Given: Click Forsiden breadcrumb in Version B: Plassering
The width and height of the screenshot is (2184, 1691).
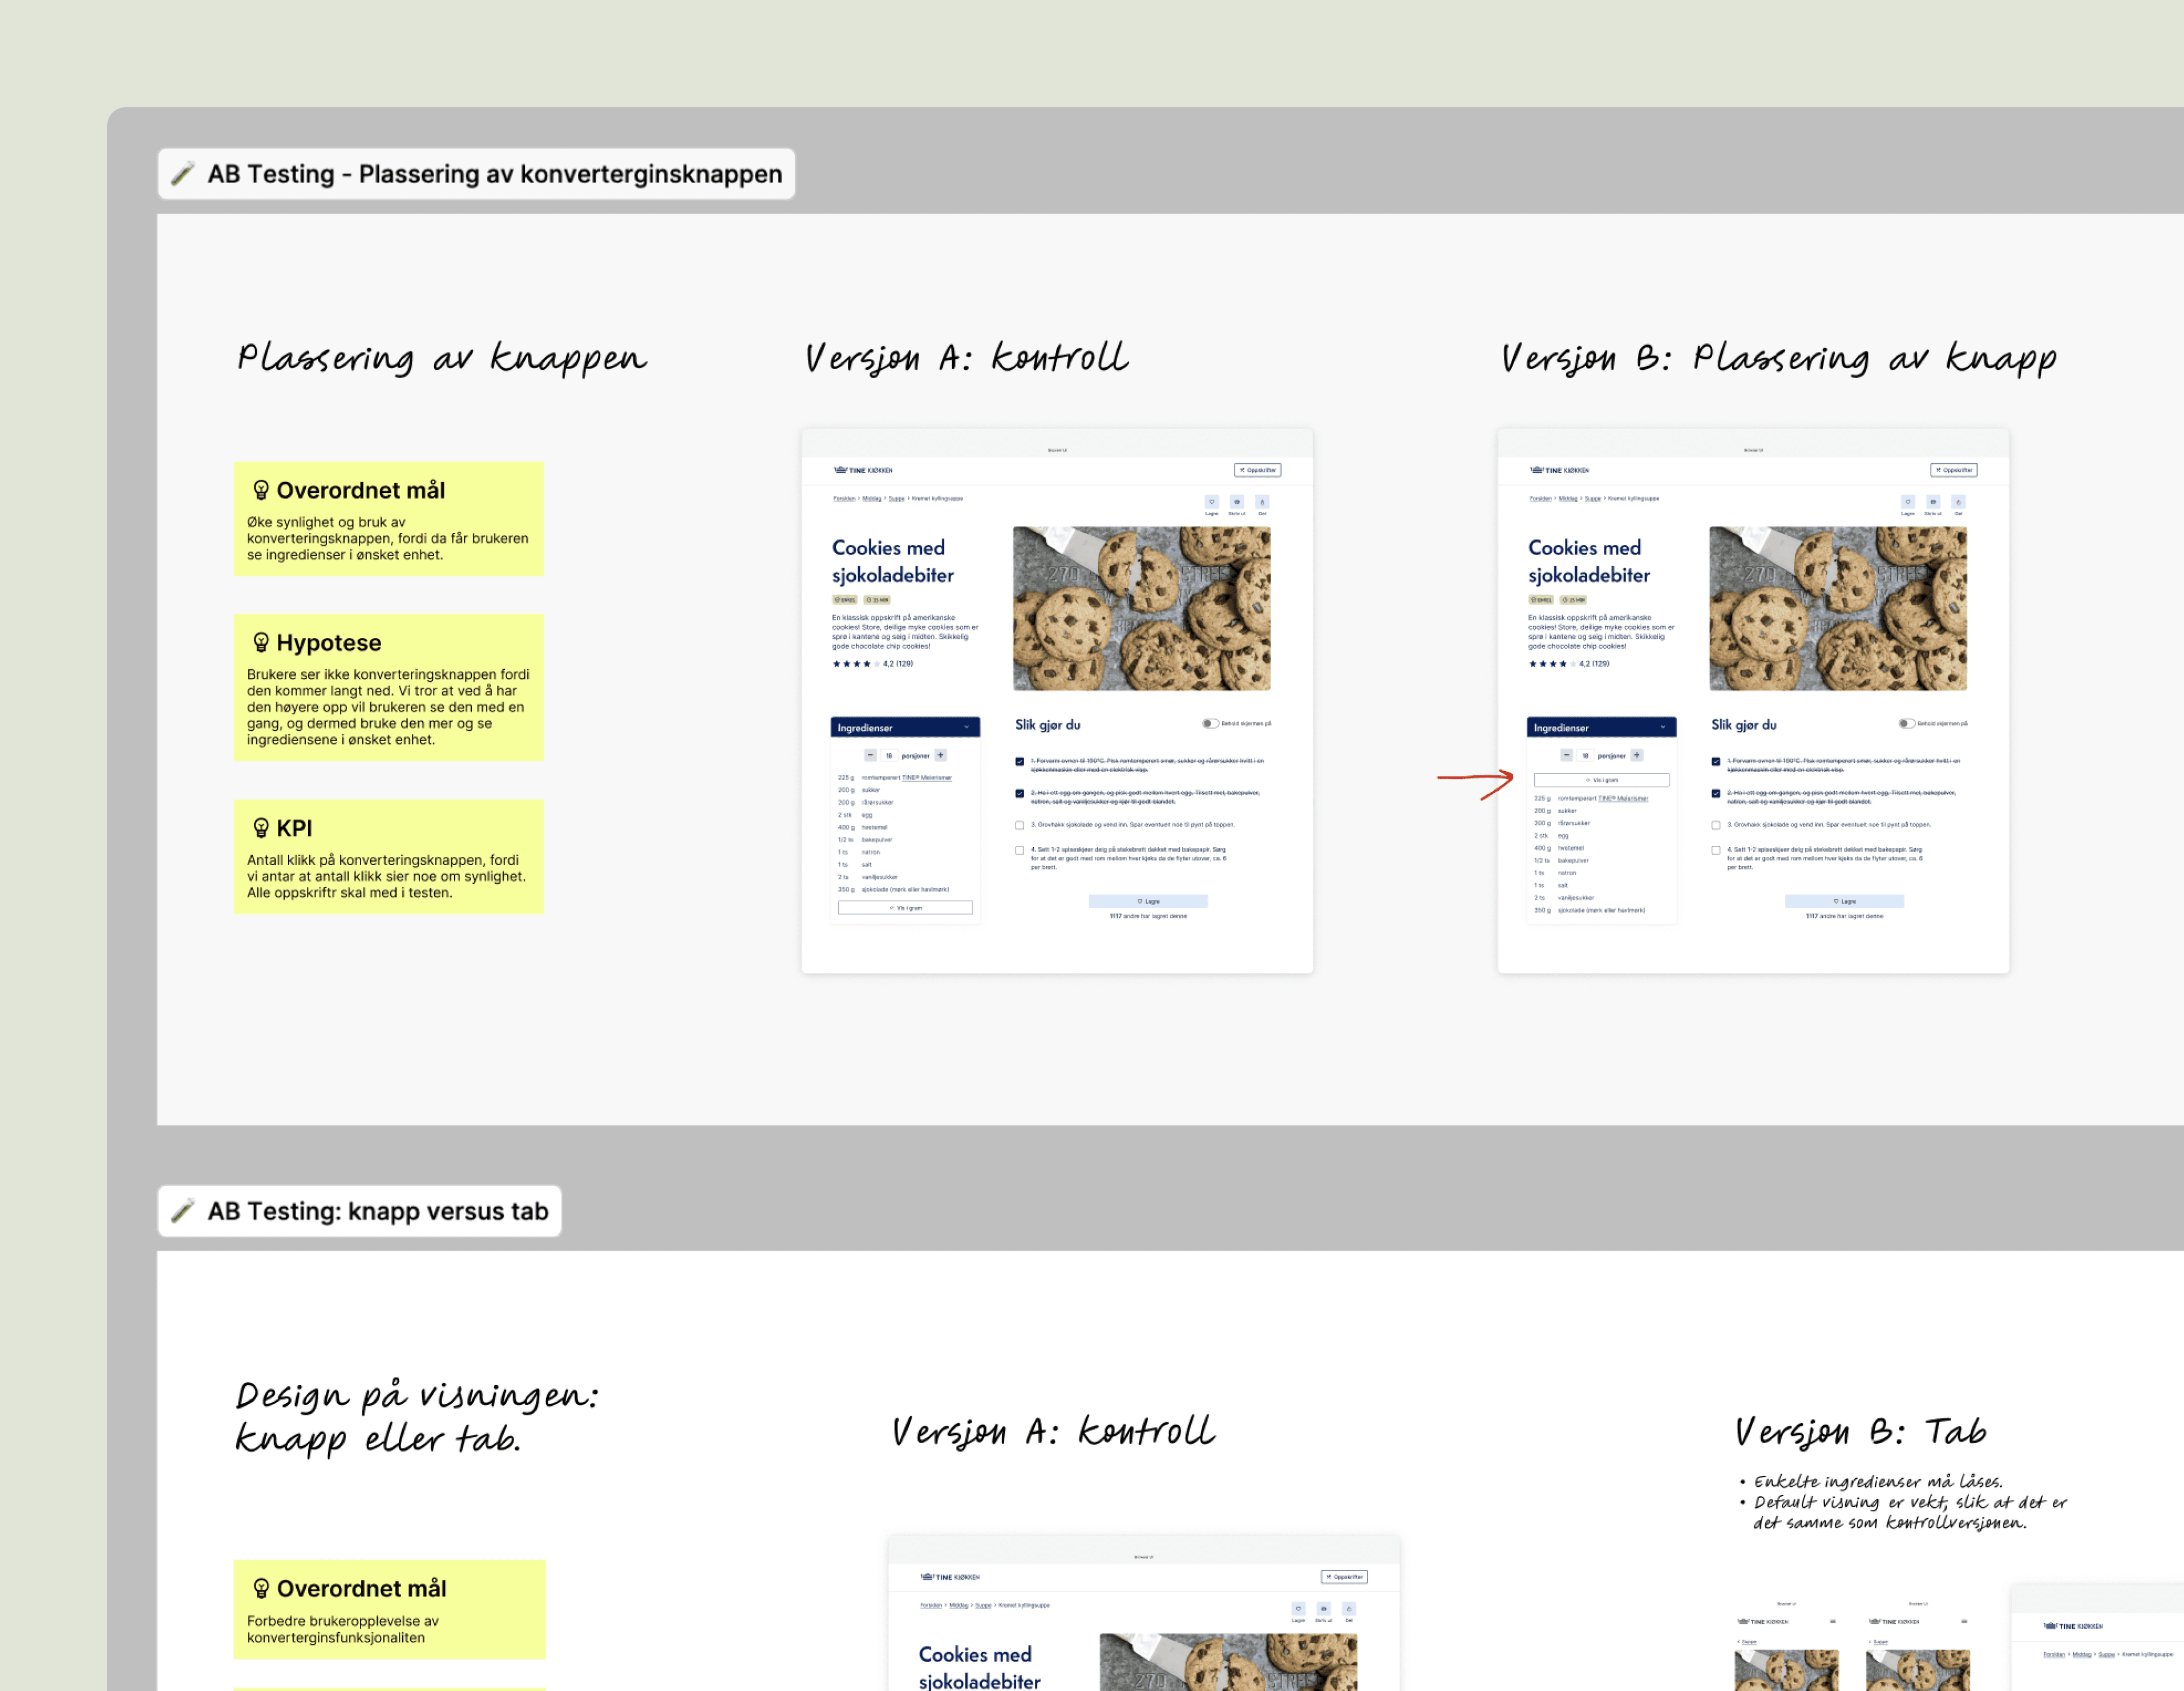Looking at the screenshot, I should click(1540, 498).
